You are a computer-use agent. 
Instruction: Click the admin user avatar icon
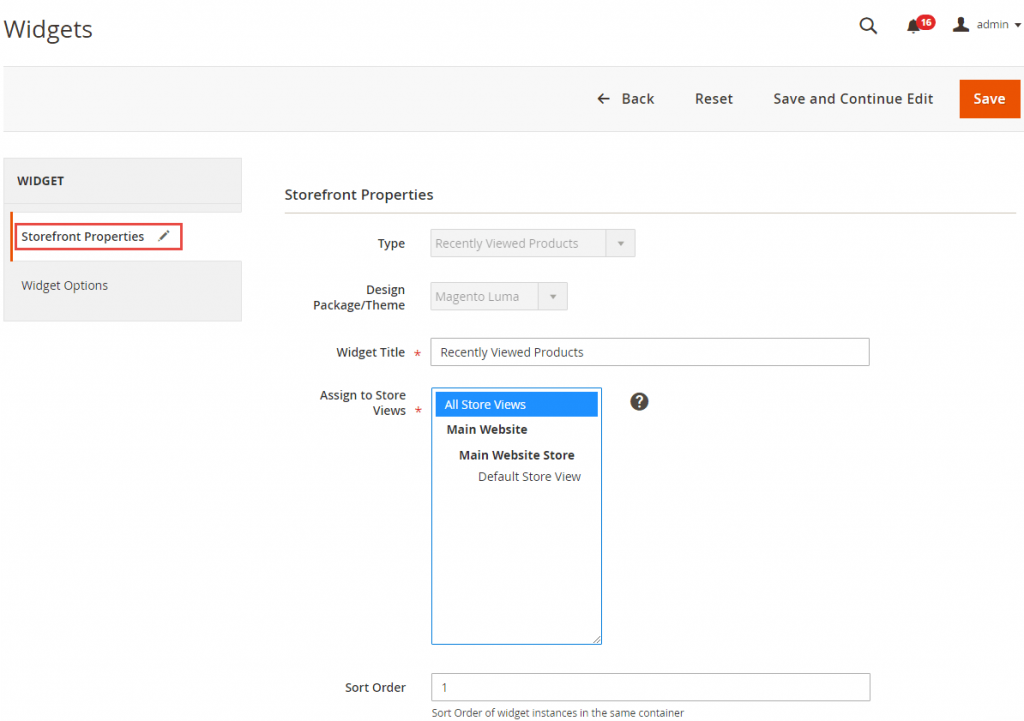[x=961, y=25]
